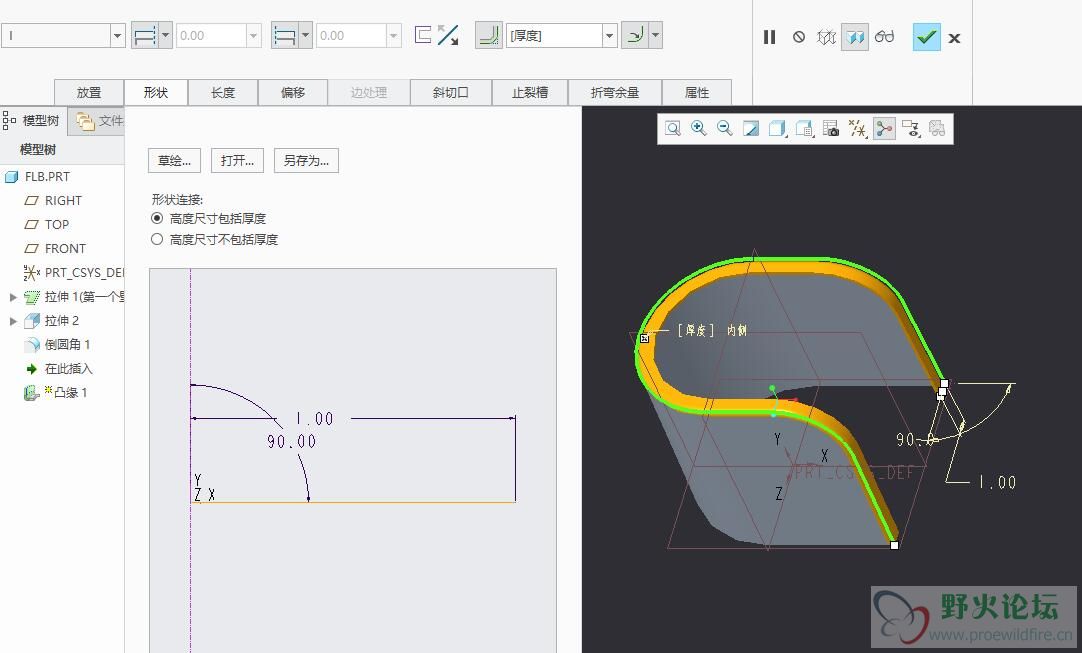Open the 属性 tab
This screenshot has width=1082, height=653.
(697, 92)
